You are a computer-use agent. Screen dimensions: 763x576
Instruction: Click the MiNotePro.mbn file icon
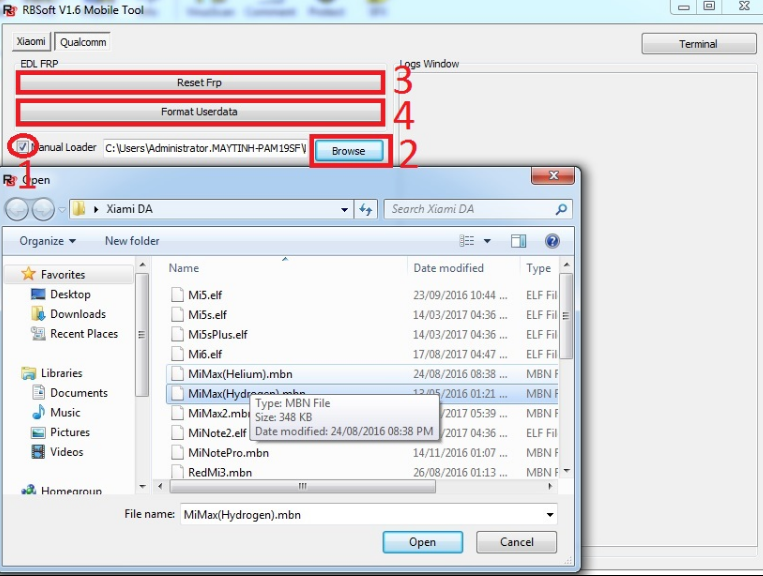click(178, 452)
